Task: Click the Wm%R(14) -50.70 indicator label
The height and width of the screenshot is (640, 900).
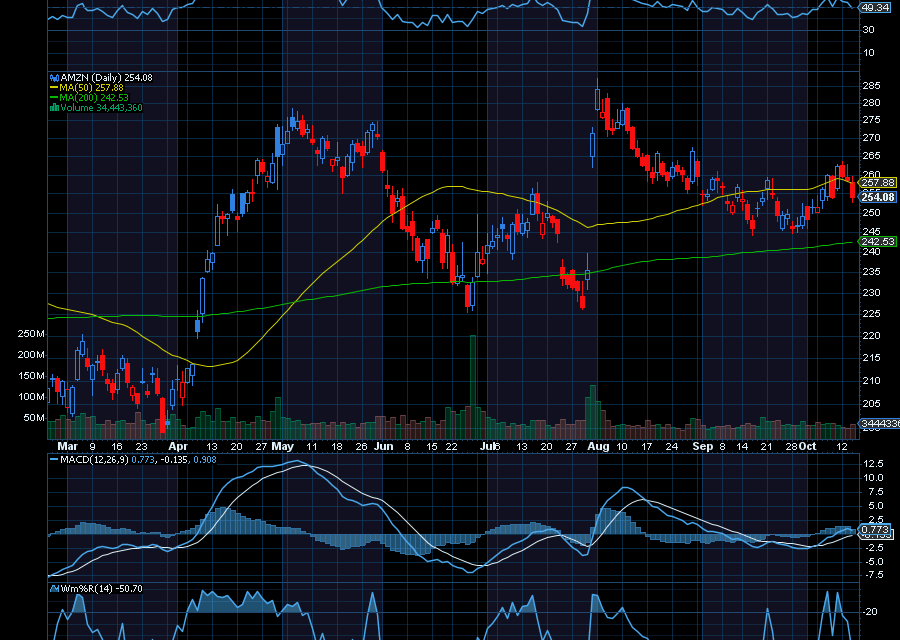Action: [x=101, y=588]
